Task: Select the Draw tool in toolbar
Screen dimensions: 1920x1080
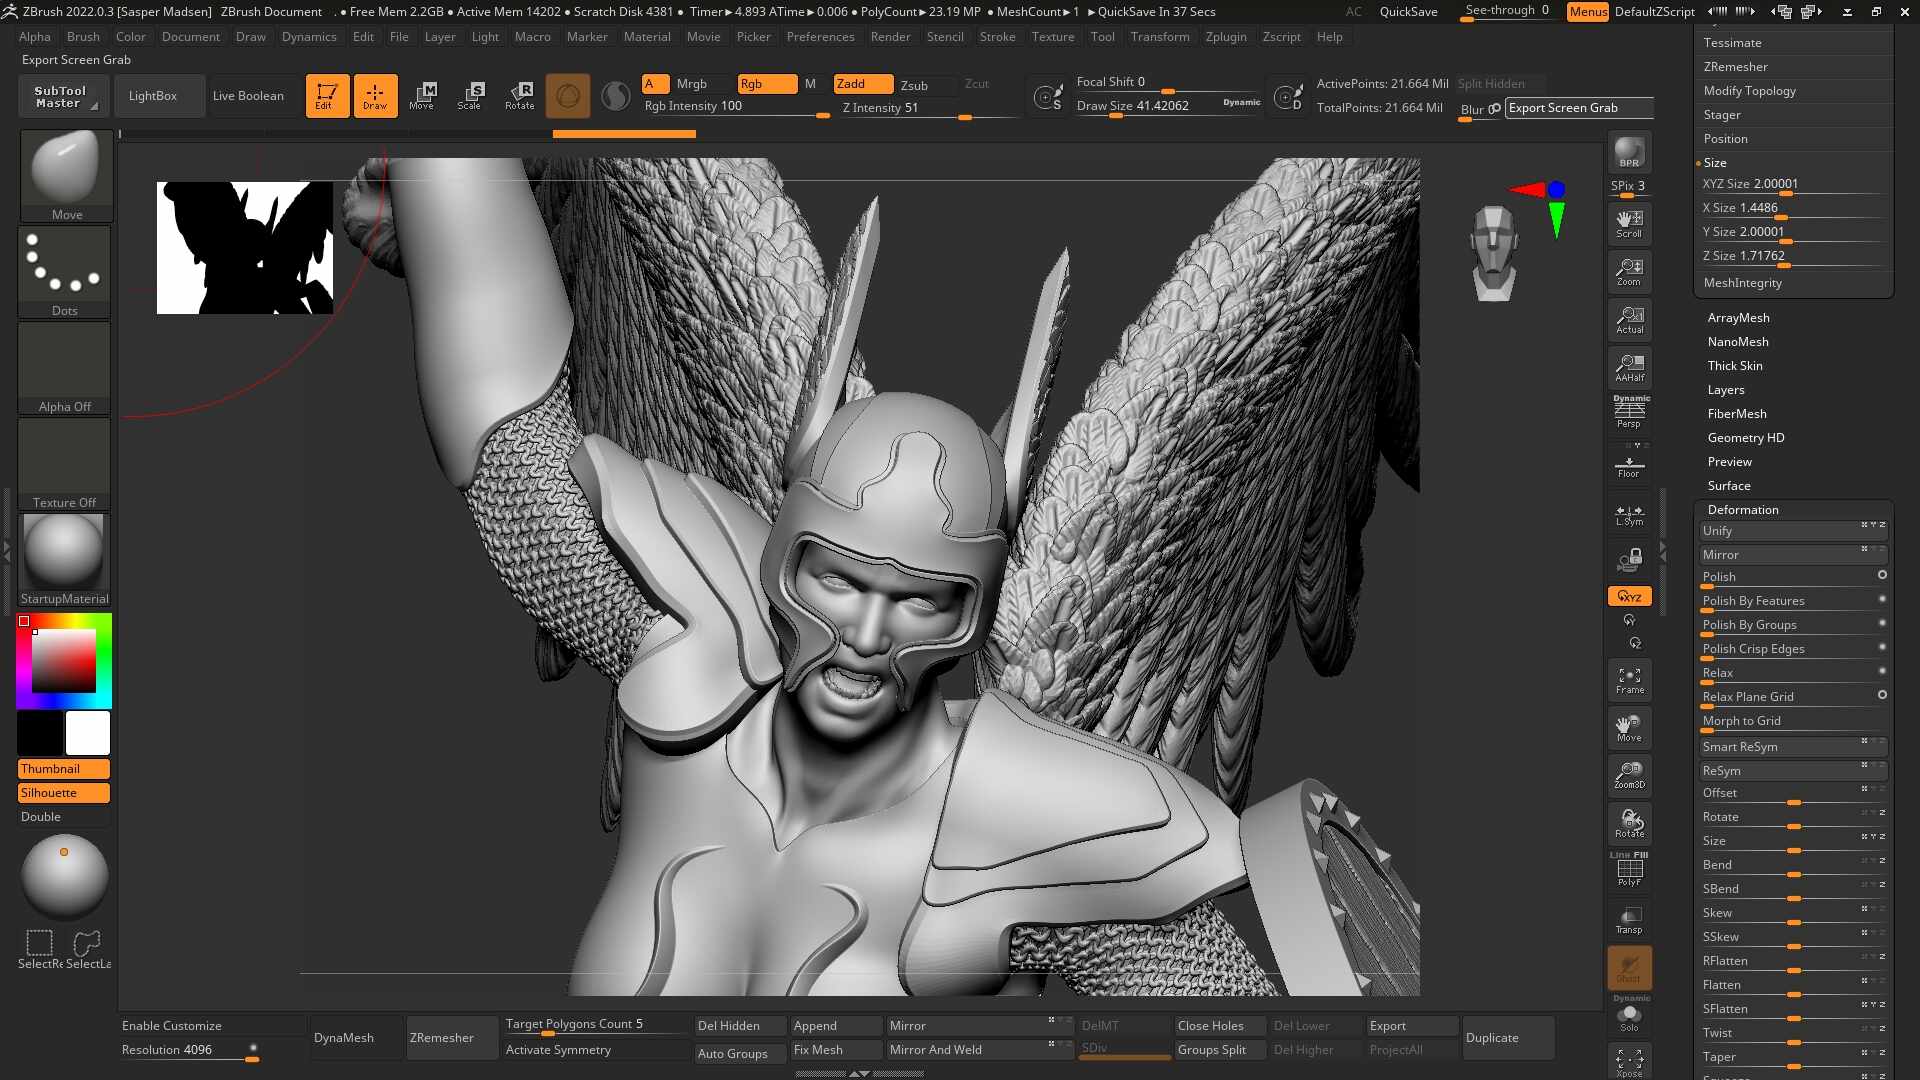Action: [373, 95]
